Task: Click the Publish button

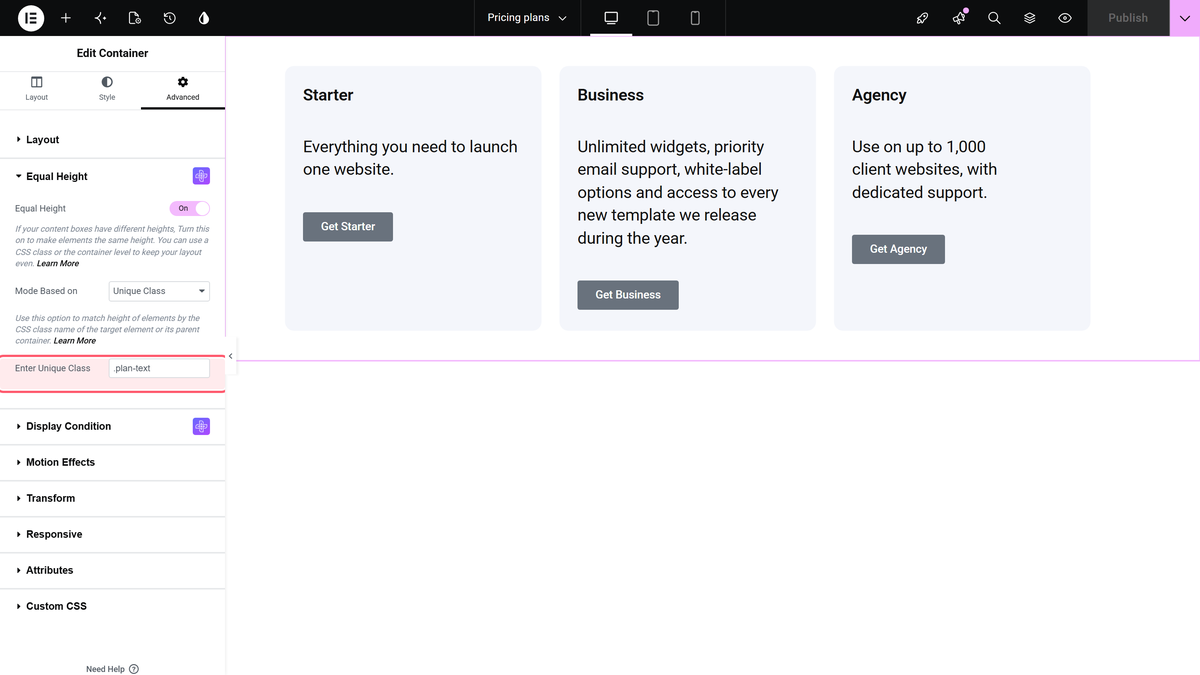Action: [1128, 18]
